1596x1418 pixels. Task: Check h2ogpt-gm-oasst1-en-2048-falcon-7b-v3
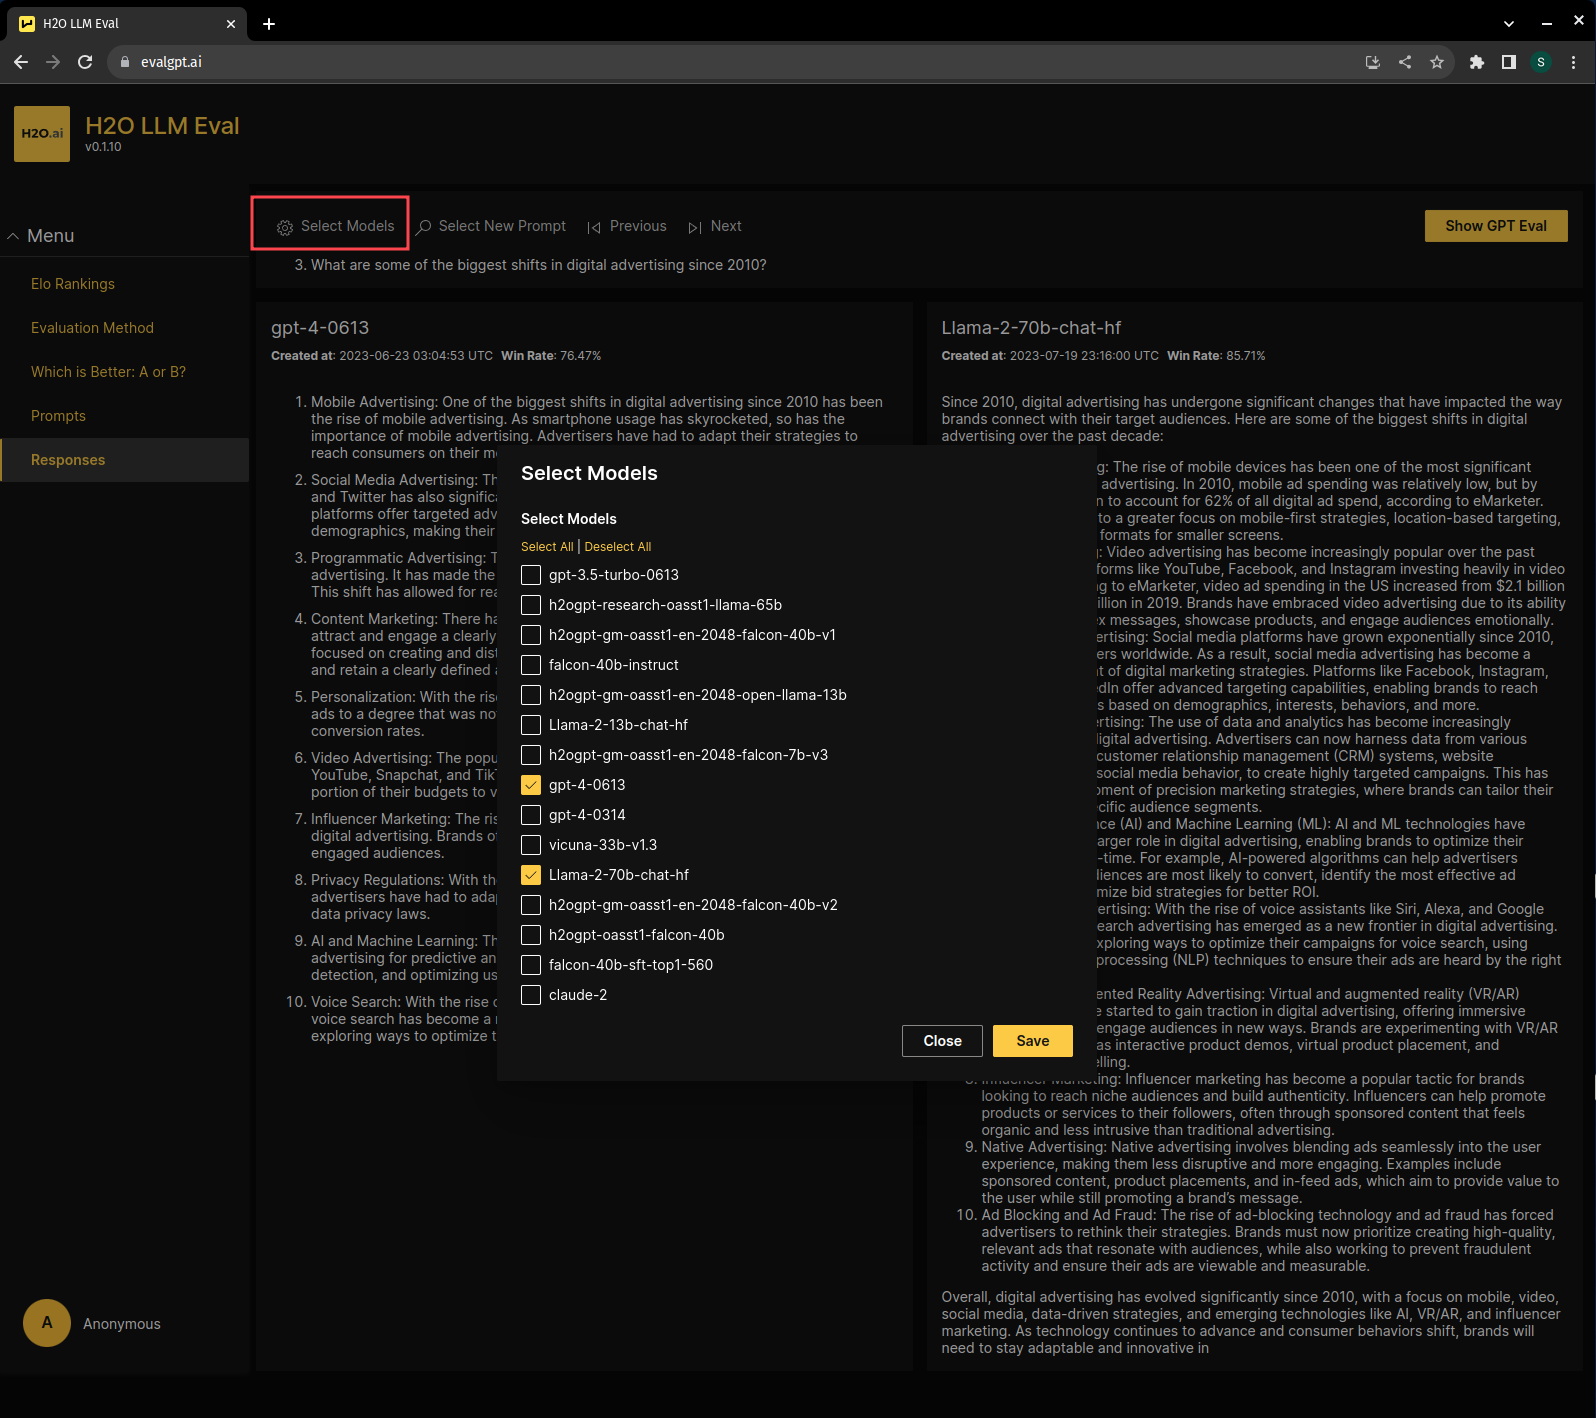531,755
